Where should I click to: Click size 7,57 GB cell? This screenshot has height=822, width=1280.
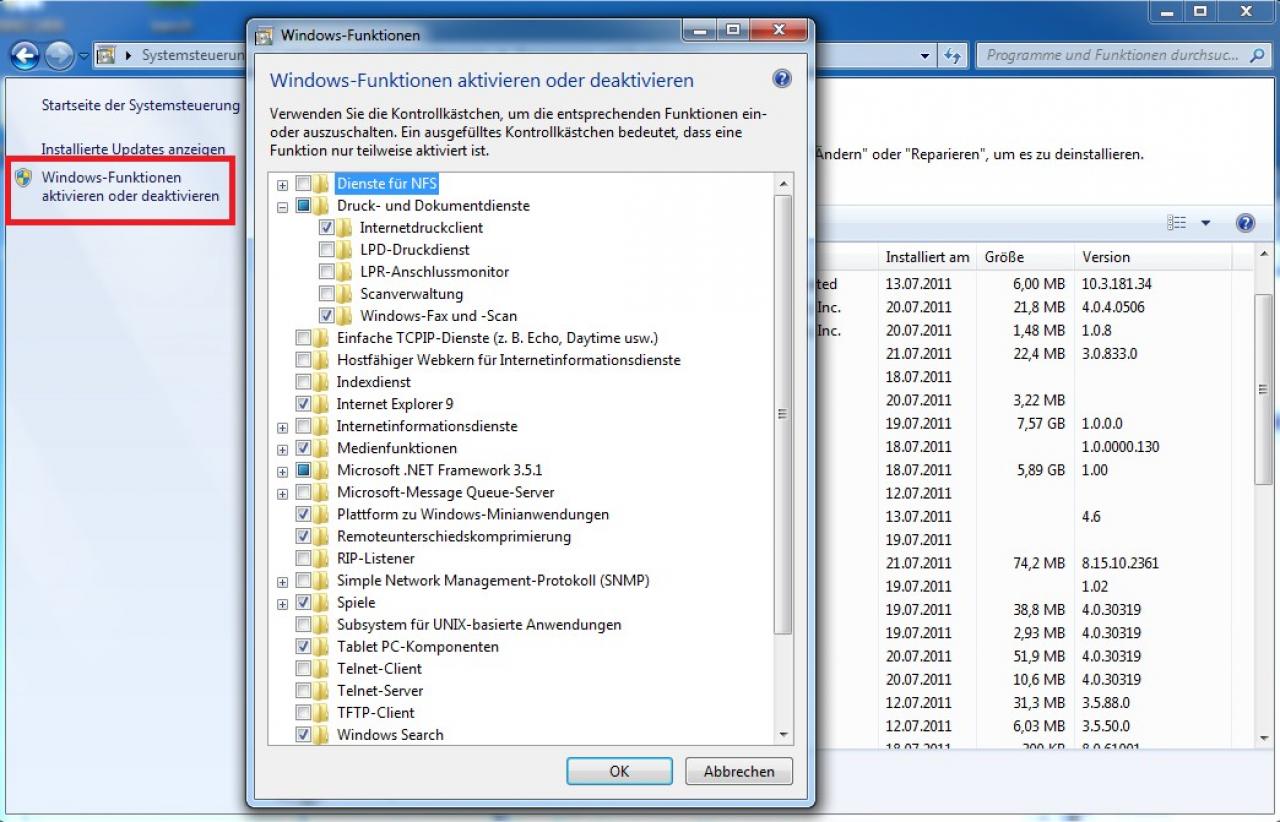[x=1039, y=424]
